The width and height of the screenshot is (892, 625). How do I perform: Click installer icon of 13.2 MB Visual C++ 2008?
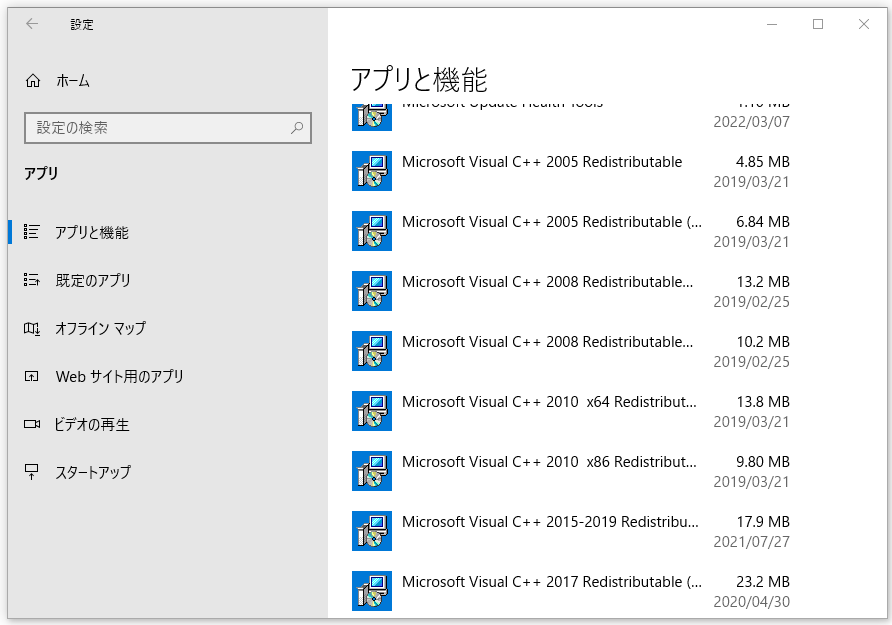371,291
